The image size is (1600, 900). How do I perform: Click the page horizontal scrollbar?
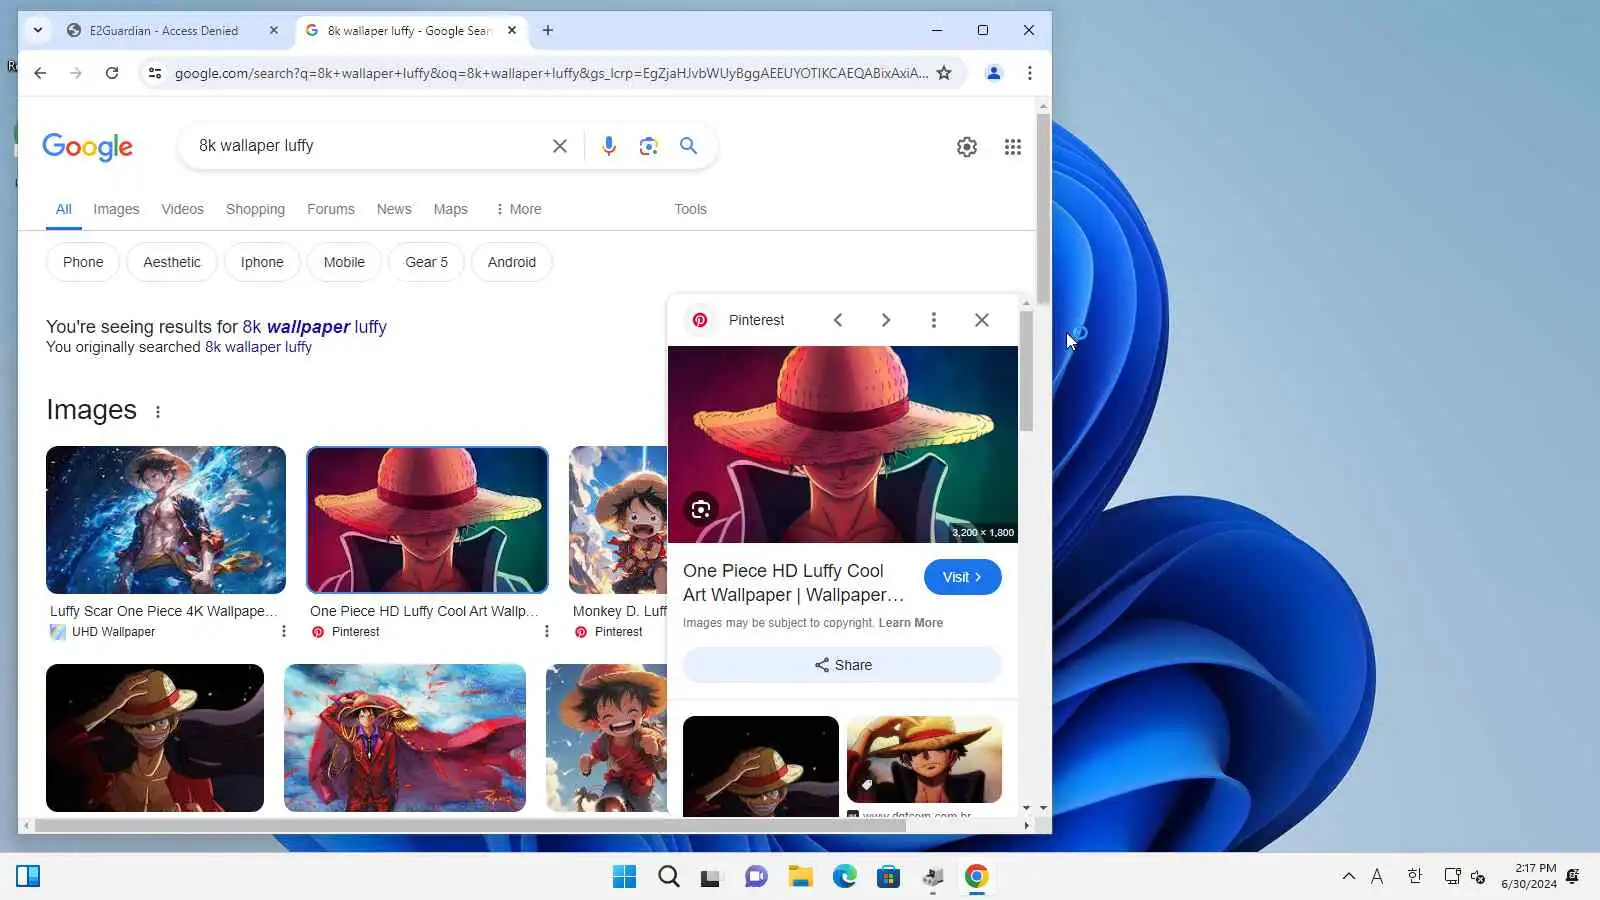pyautogui.click(x=470, y=826)
